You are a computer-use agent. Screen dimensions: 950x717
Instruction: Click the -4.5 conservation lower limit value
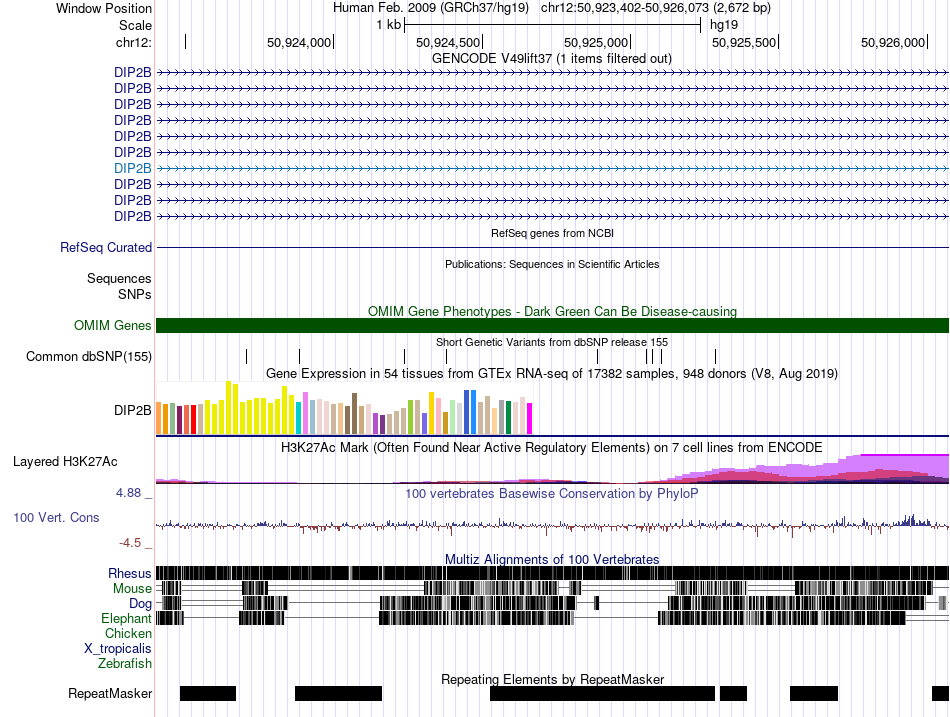pyautogui.click(x=130, y=542)
